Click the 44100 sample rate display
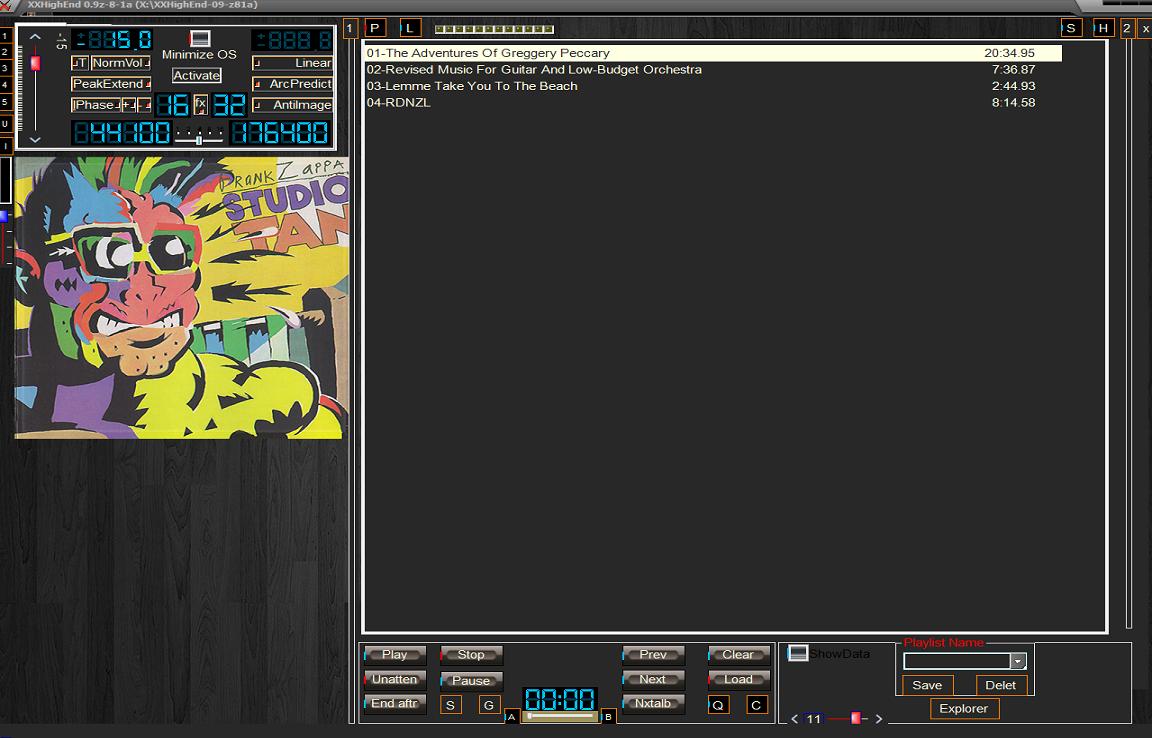The width and height of the screenshot is (1152, 738). coord(122,133)
